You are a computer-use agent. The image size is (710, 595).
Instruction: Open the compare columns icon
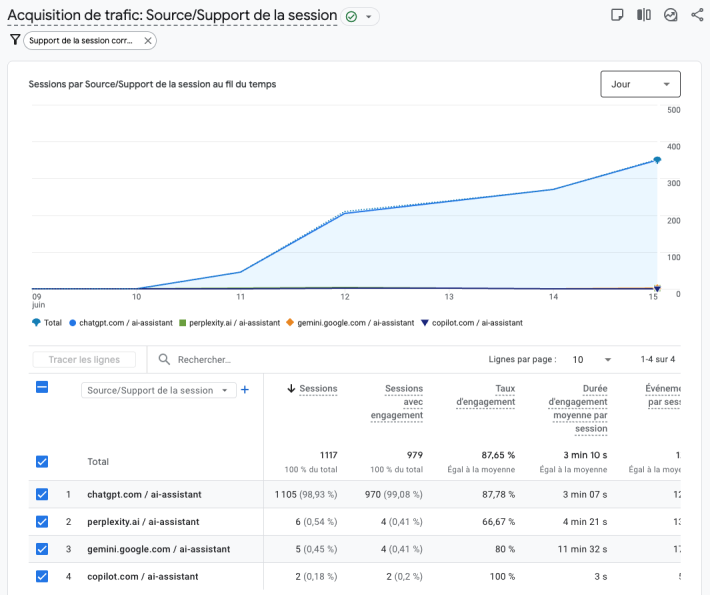click(x=643, y=15)
